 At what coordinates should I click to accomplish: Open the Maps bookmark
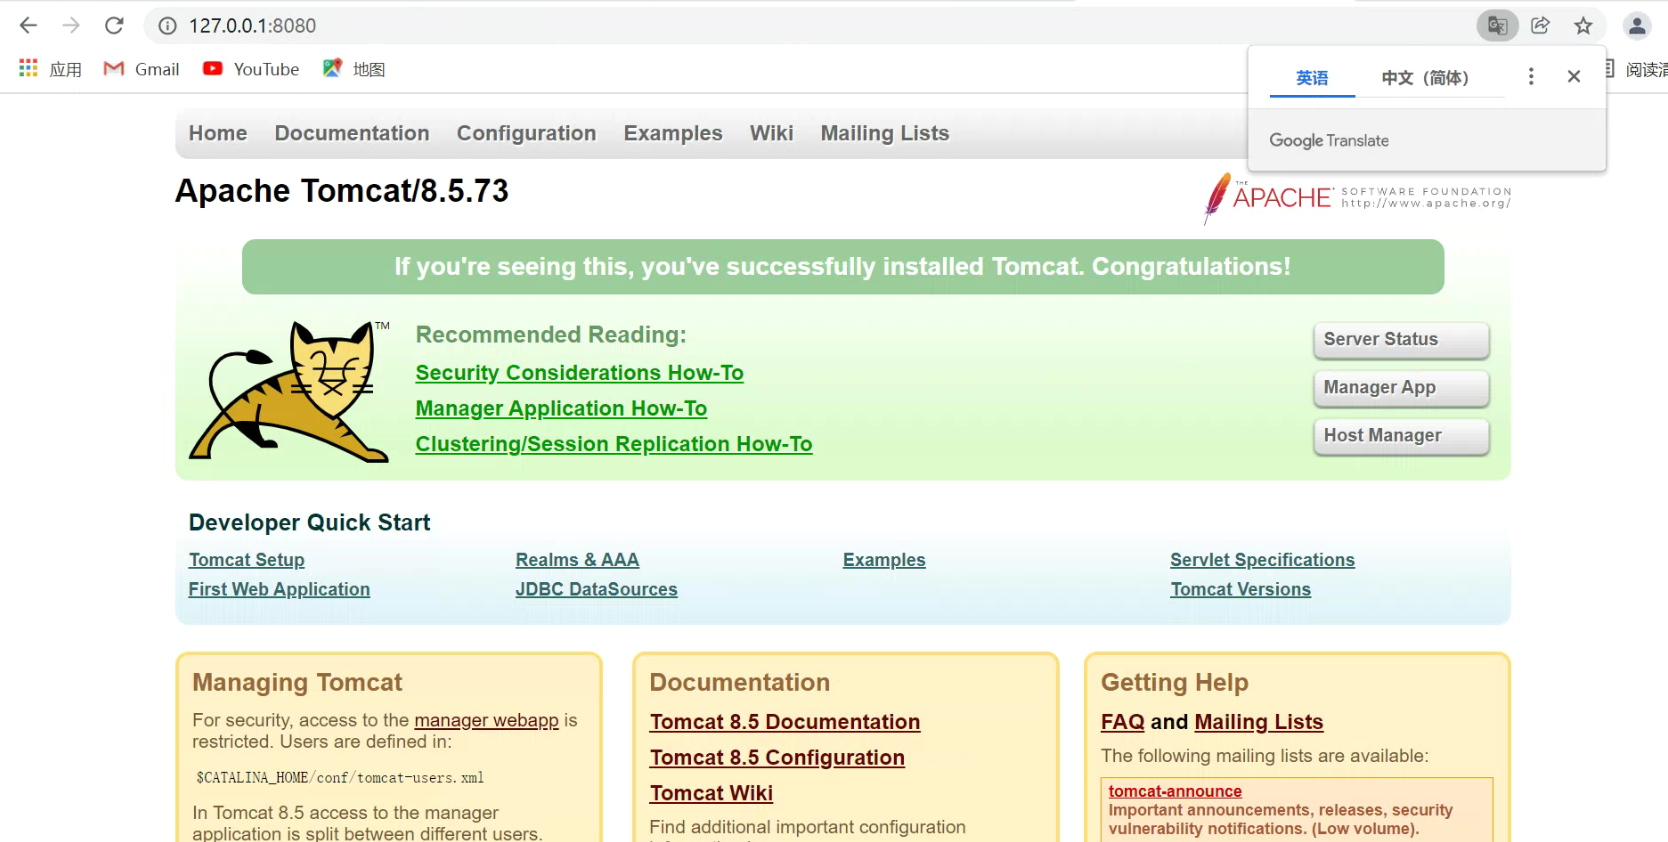click(354, 69)
